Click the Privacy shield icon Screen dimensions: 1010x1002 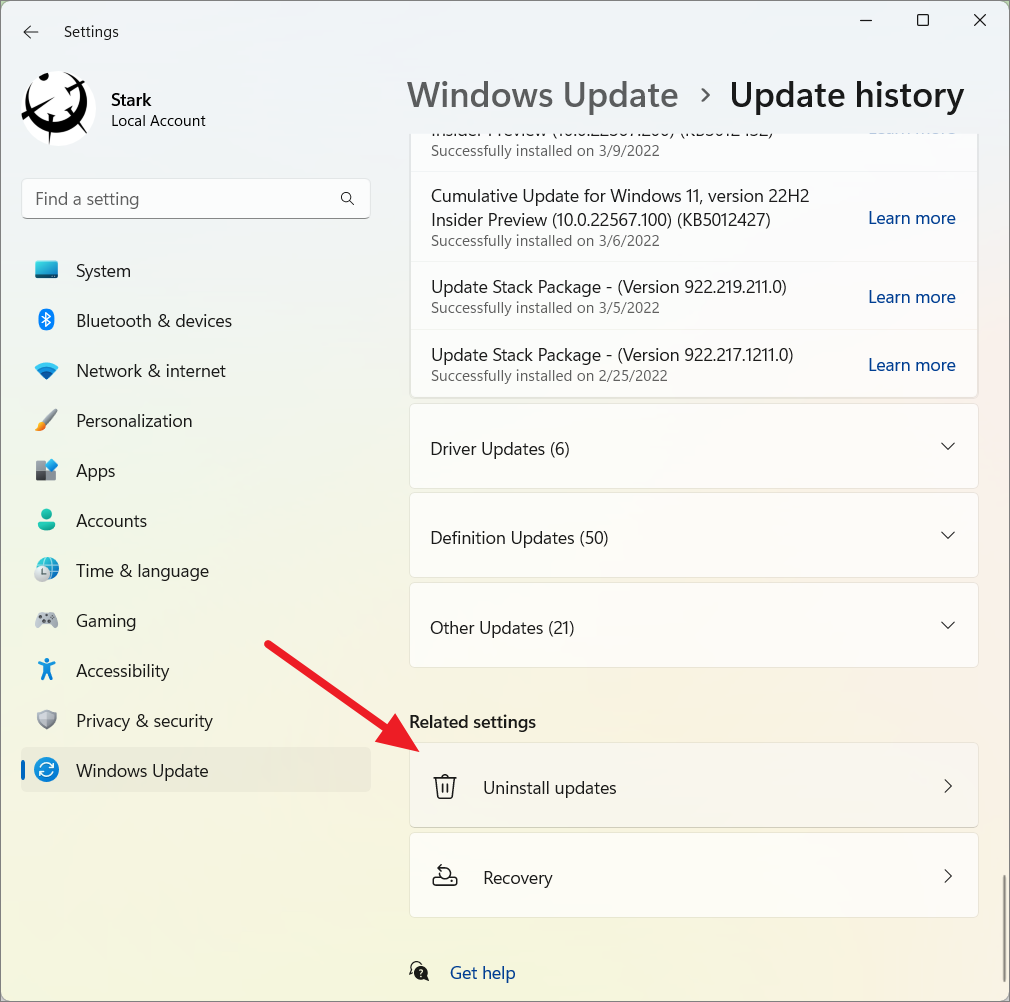46,720
